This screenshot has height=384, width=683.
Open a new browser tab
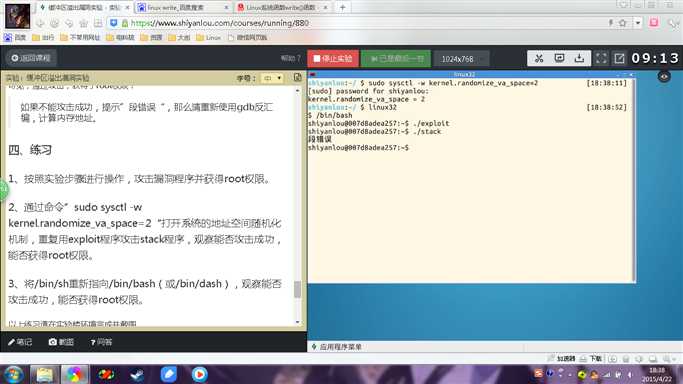coord(342,7)
